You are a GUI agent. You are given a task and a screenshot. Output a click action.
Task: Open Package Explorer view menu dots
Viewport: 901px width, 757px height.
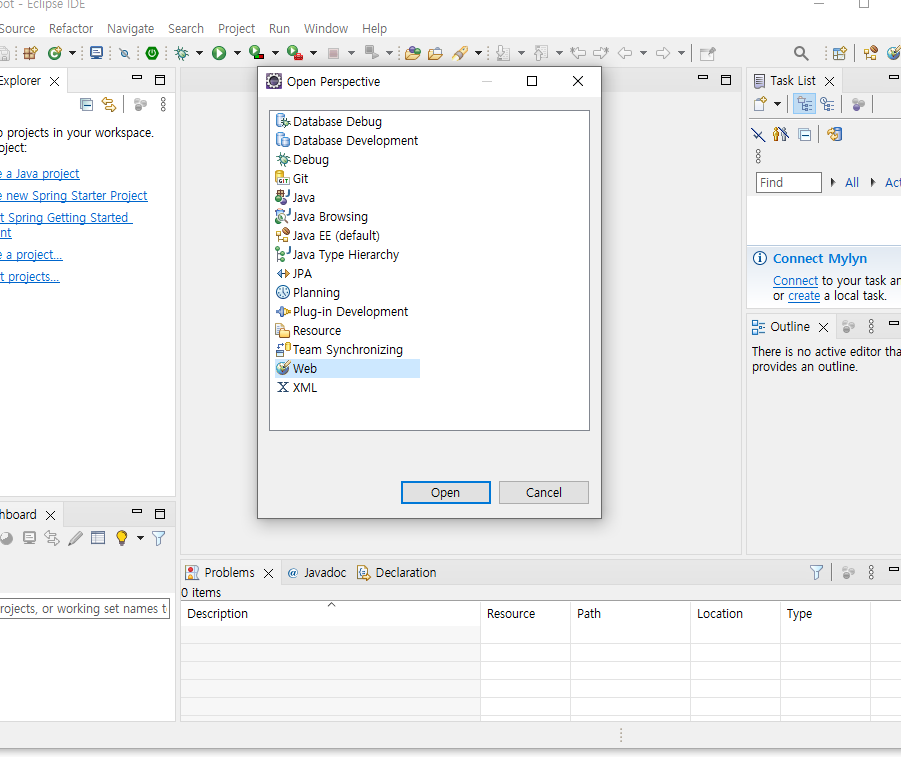click(x=163, y=104)
